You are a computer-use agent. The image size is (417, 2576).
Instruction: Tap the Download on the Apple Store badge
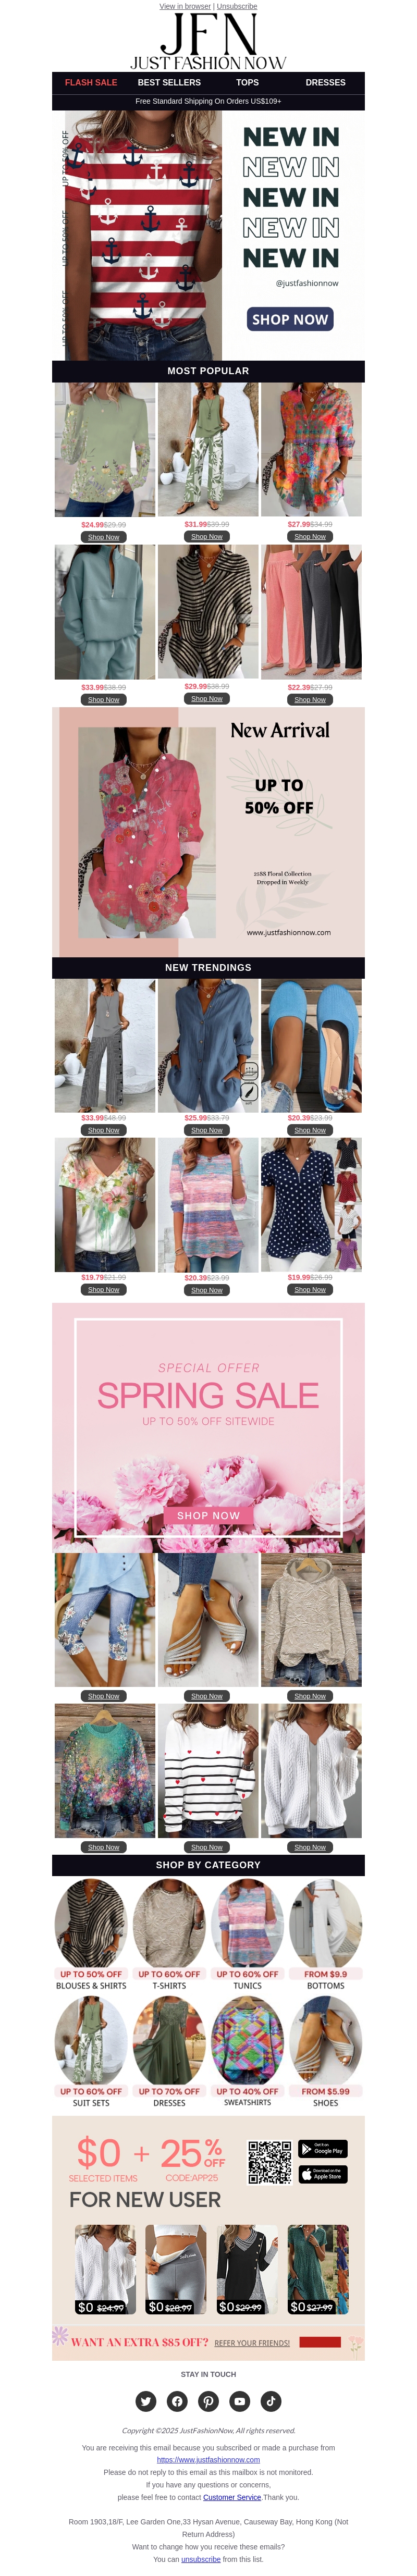point(323,2174)
